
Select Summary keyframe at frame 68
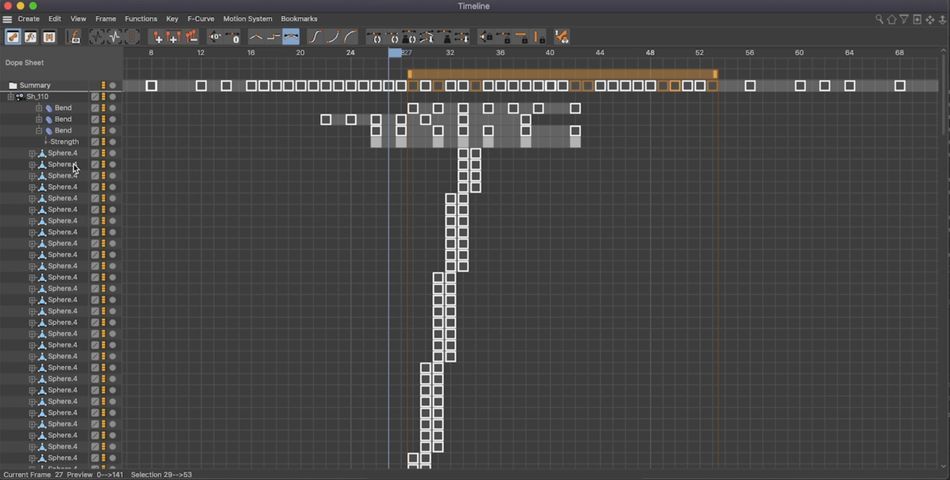click(900, 85)
